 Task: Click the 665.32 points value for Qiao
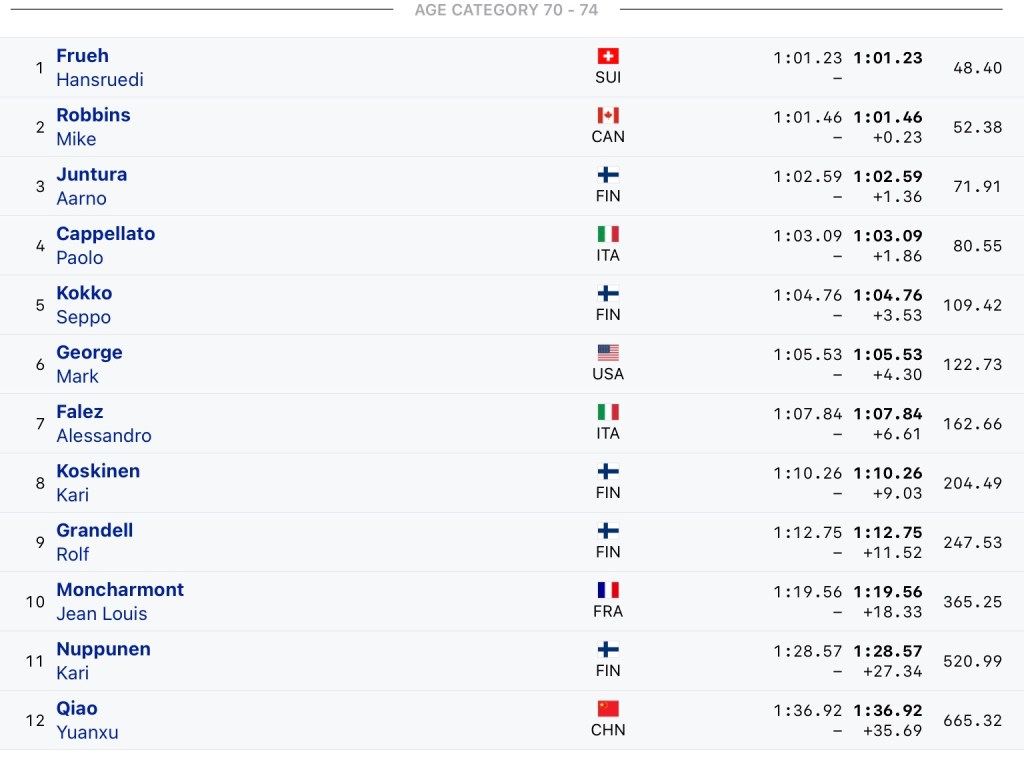pyautogui.click(x=972, y=721)
